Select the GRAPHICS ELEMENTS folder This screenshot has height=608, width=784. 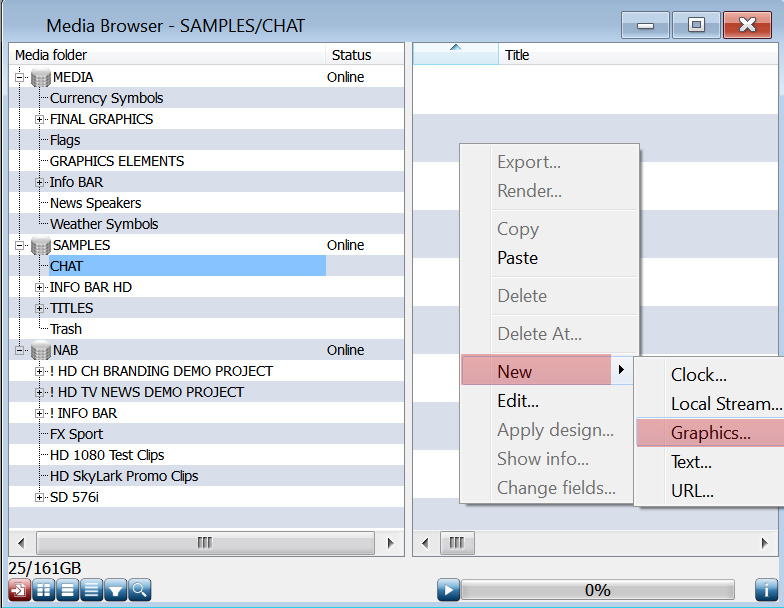pos(117,161)
